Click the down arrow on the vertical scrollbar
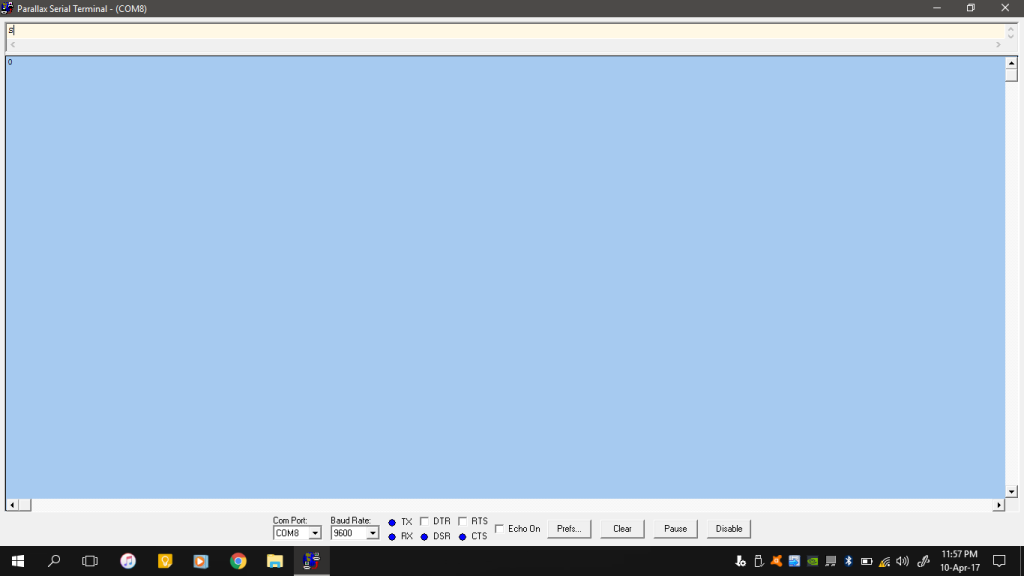This screenshot has height=576, width=1024. coord(1009,490)
